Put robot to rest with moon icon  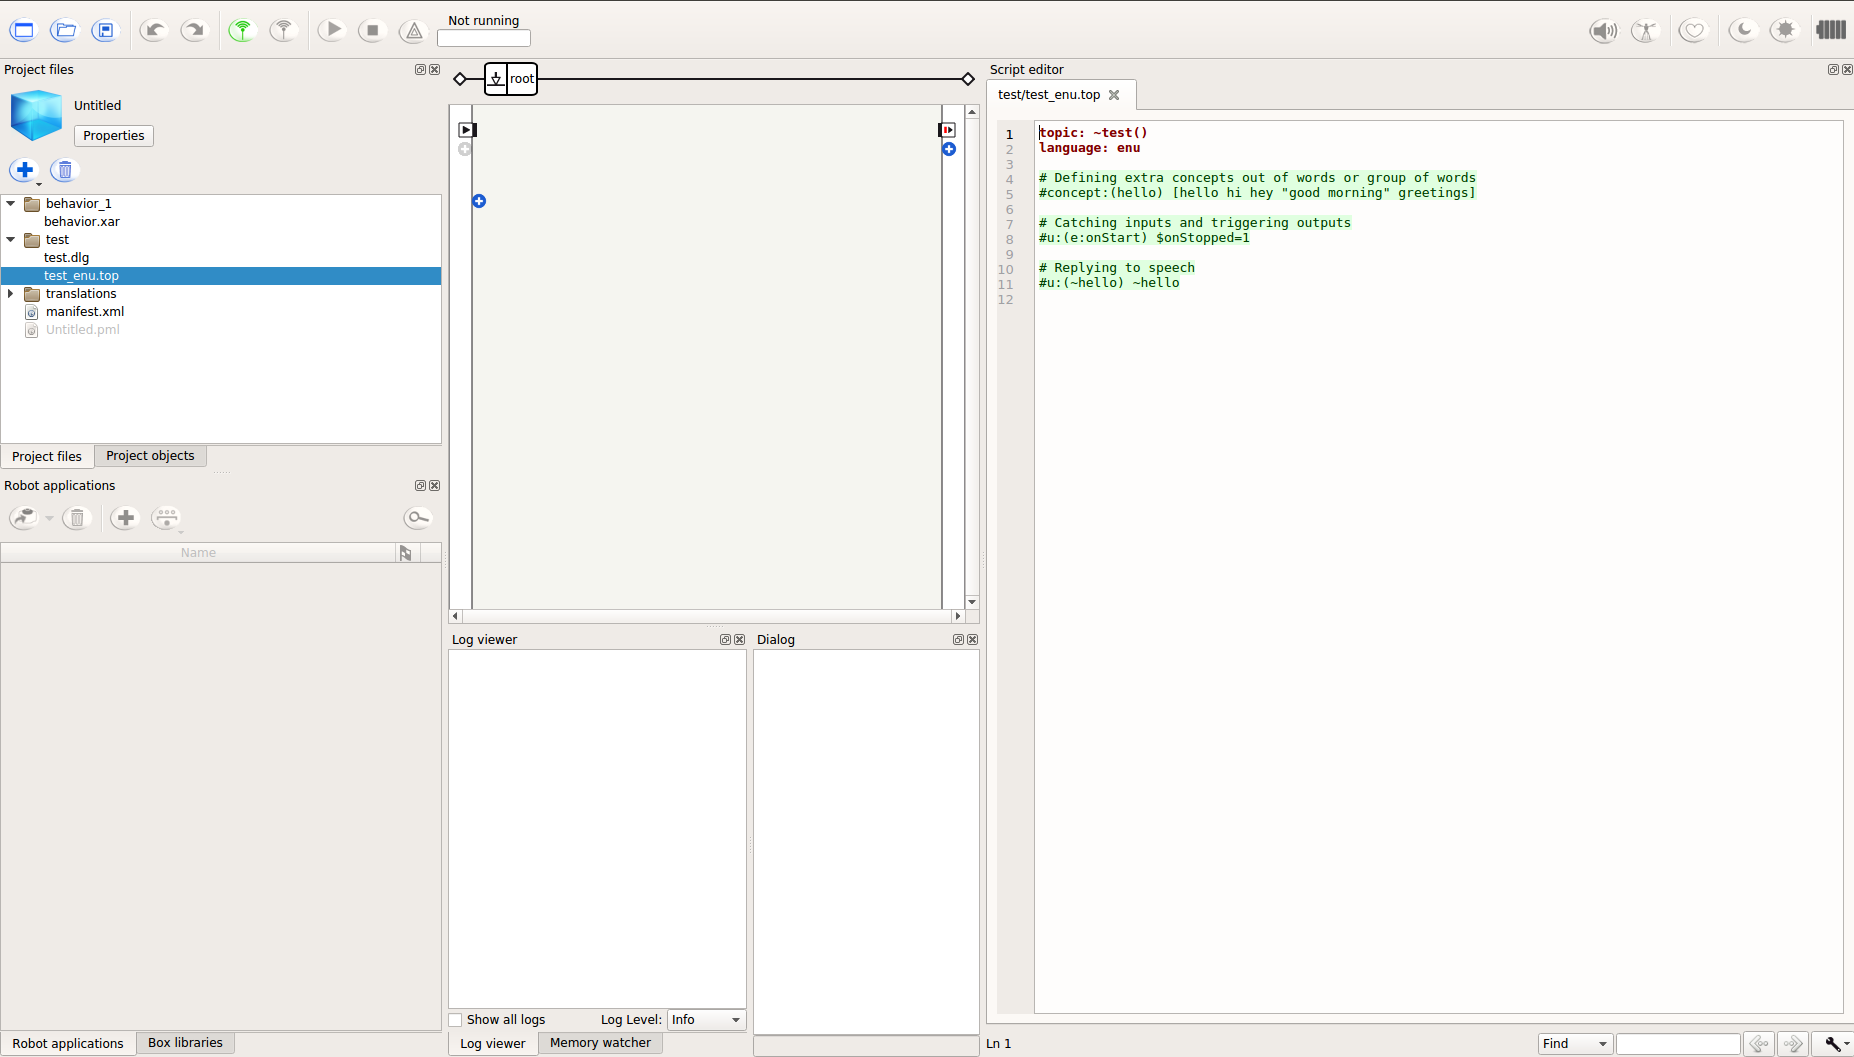1743,31
